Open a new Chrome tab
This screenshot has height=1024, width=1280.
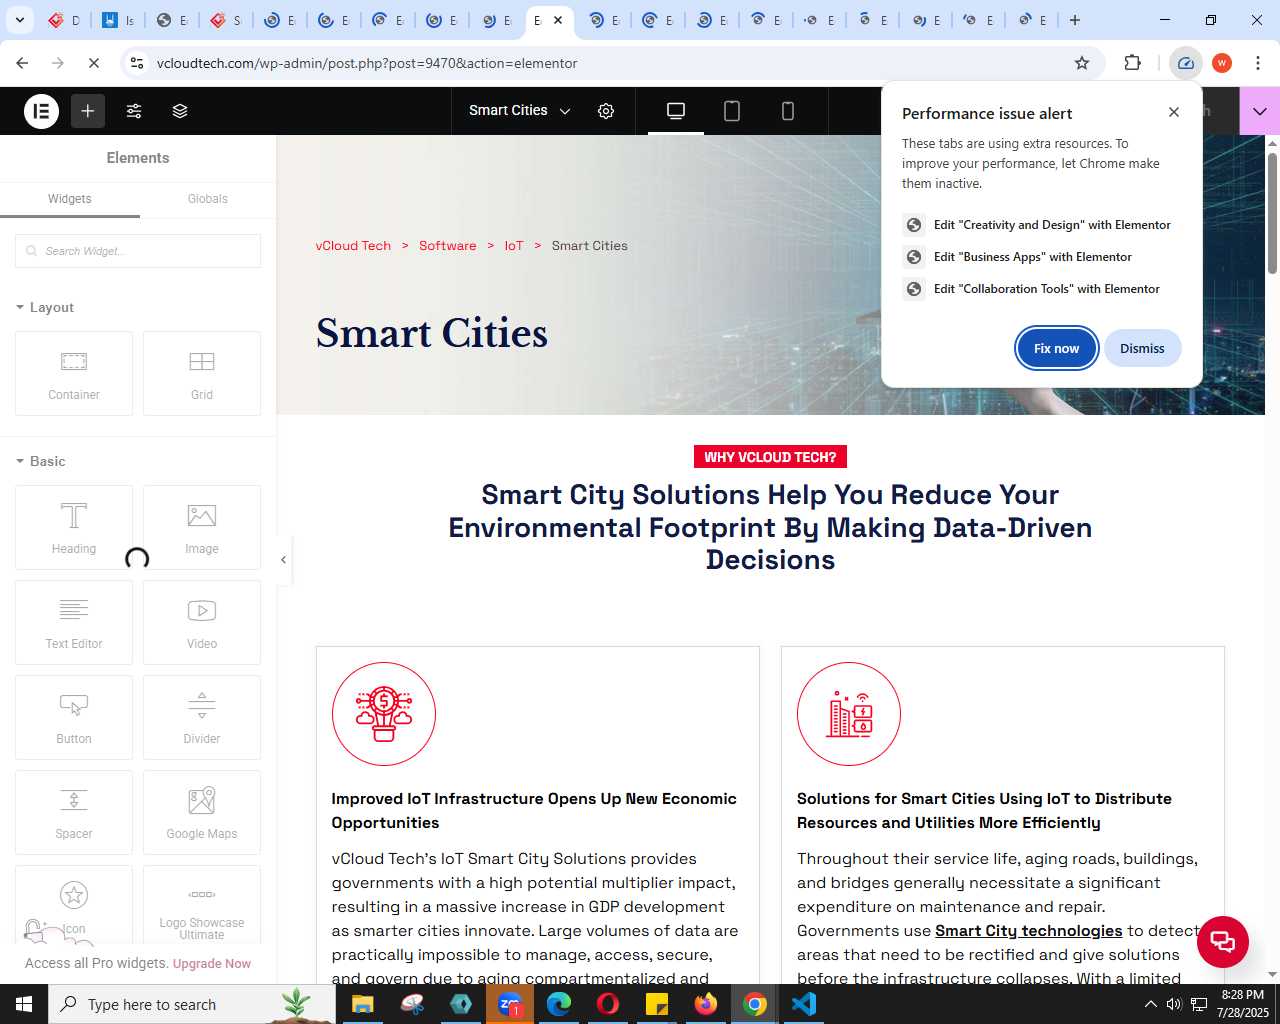tap(1075, 20)
